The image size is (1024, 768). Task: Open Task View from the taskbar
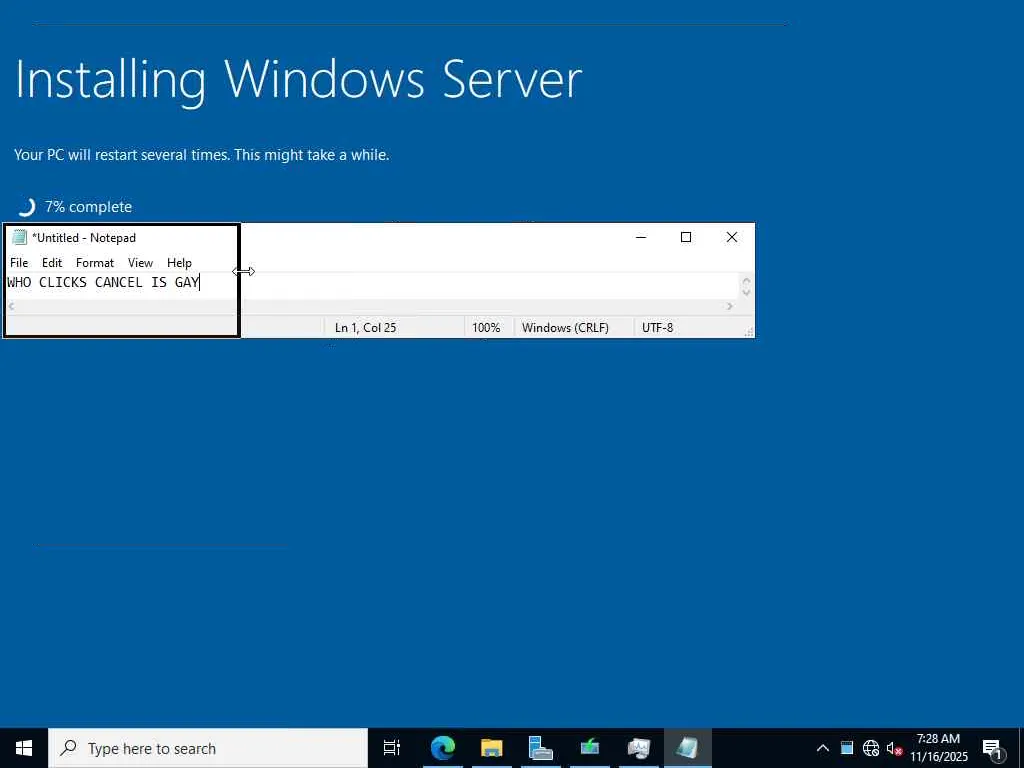pos(392,748)
